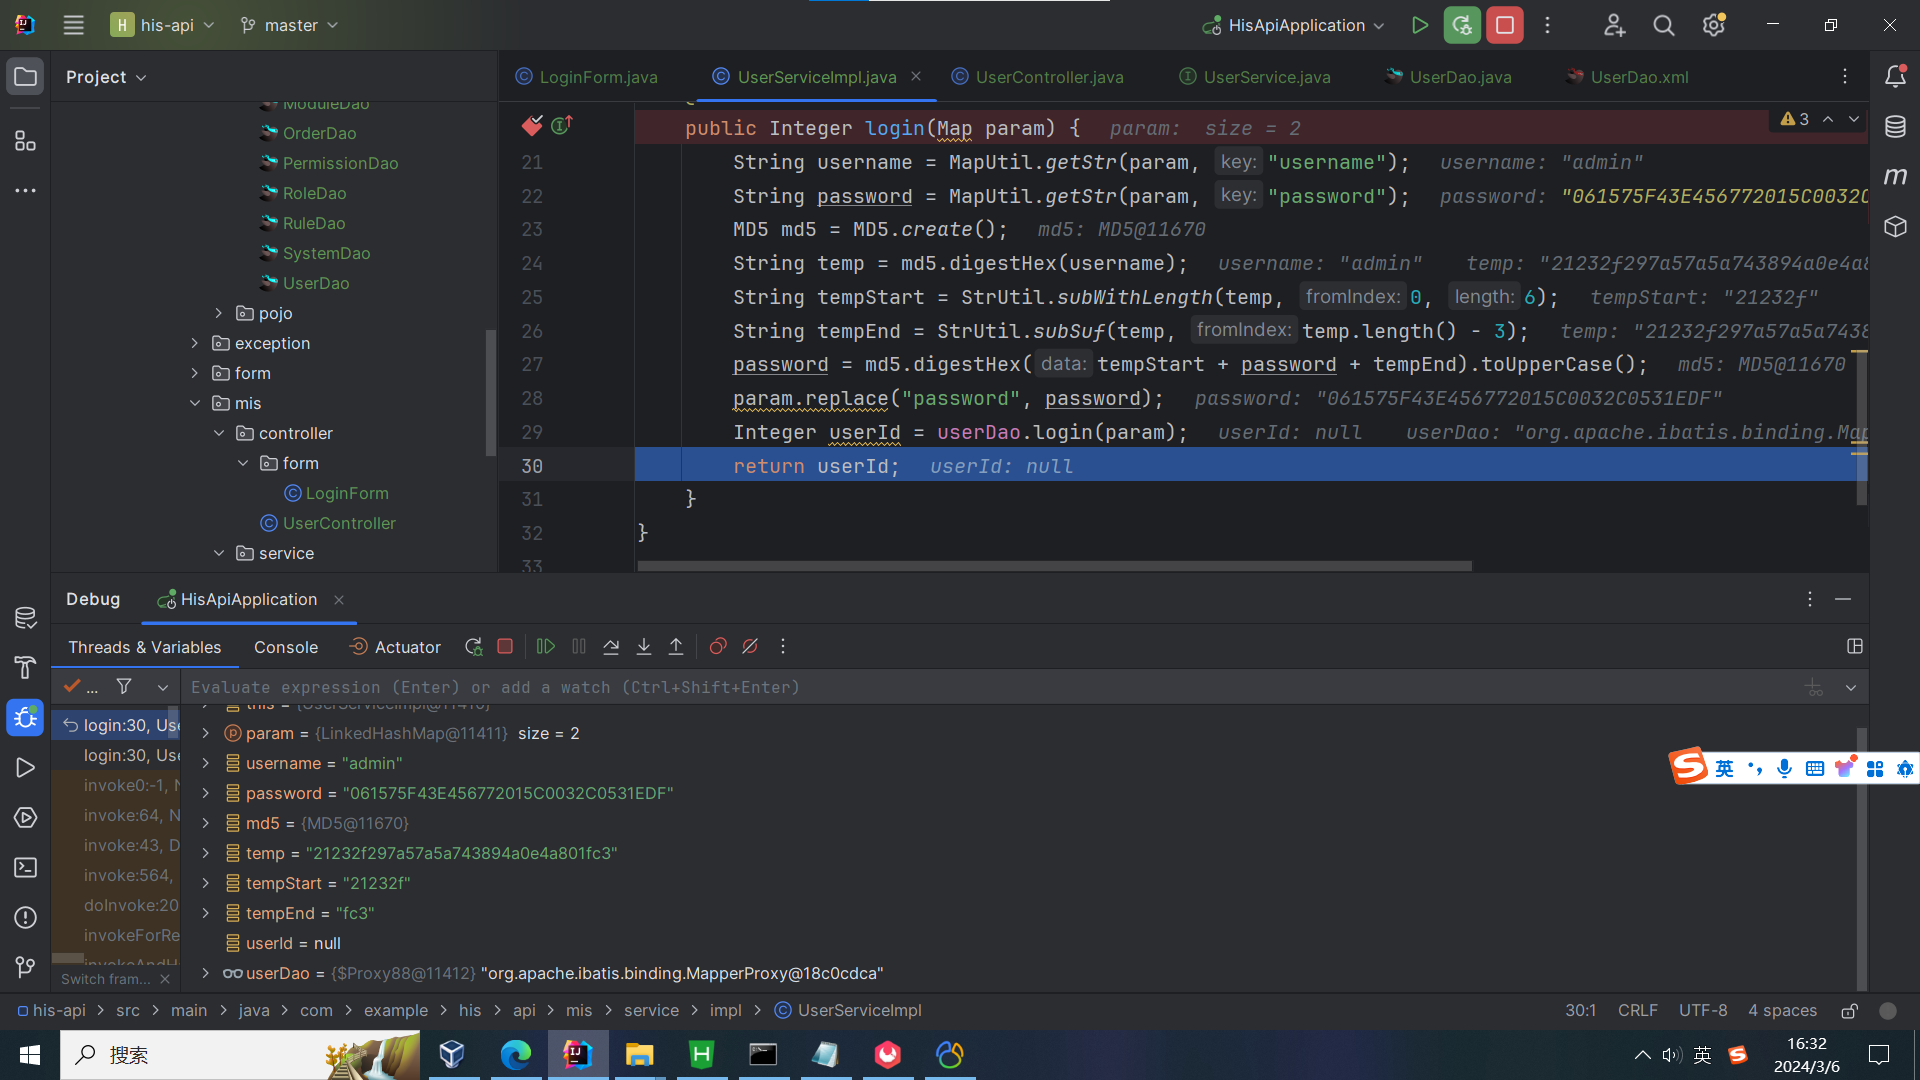1920x1080 pixels.
Task: Toggle read-only lock in status bar
Action: 1849,1011
